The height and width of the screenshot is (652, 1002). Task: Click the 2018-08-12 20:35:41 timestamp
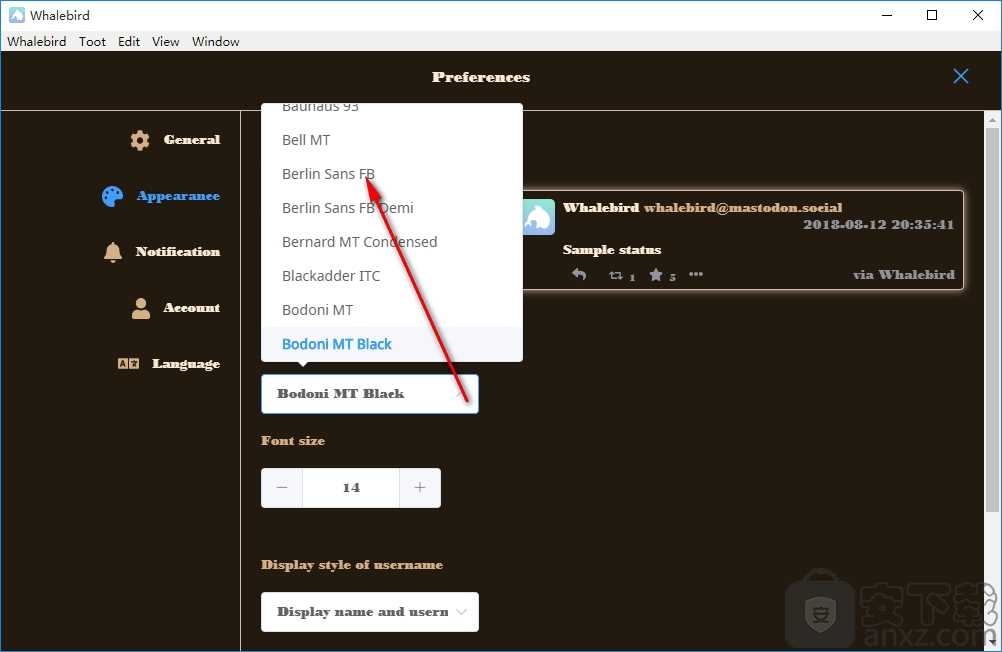pos(879,224)
